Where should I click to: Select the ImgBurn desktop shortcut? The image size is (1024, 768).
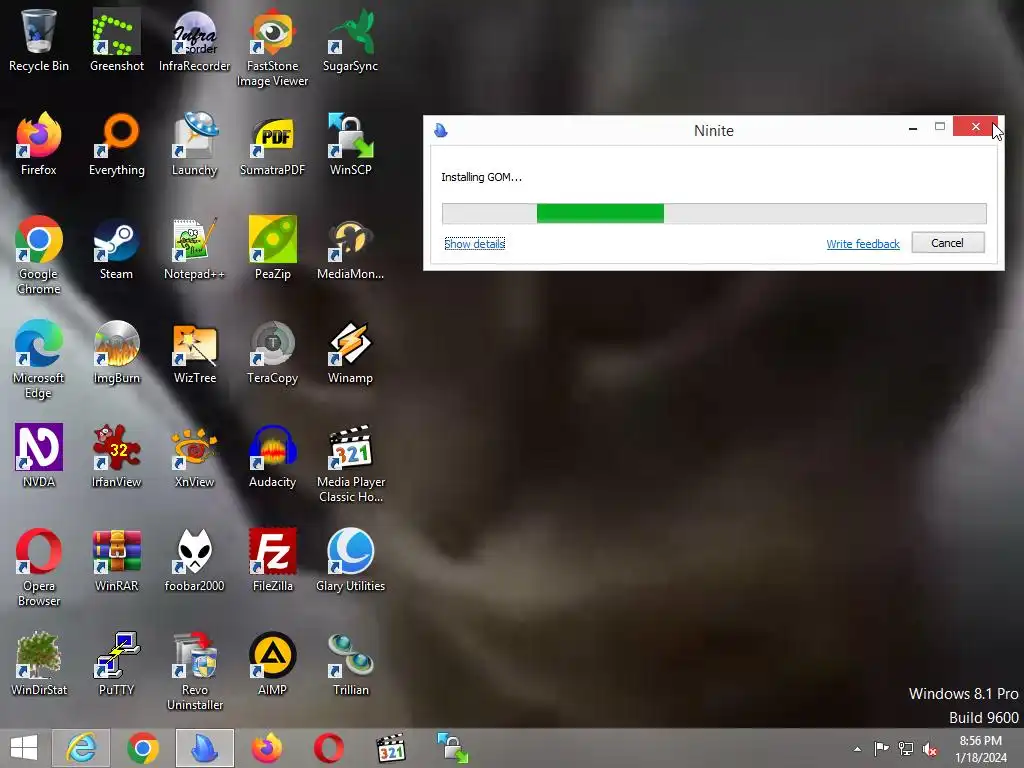pos(116,353)
